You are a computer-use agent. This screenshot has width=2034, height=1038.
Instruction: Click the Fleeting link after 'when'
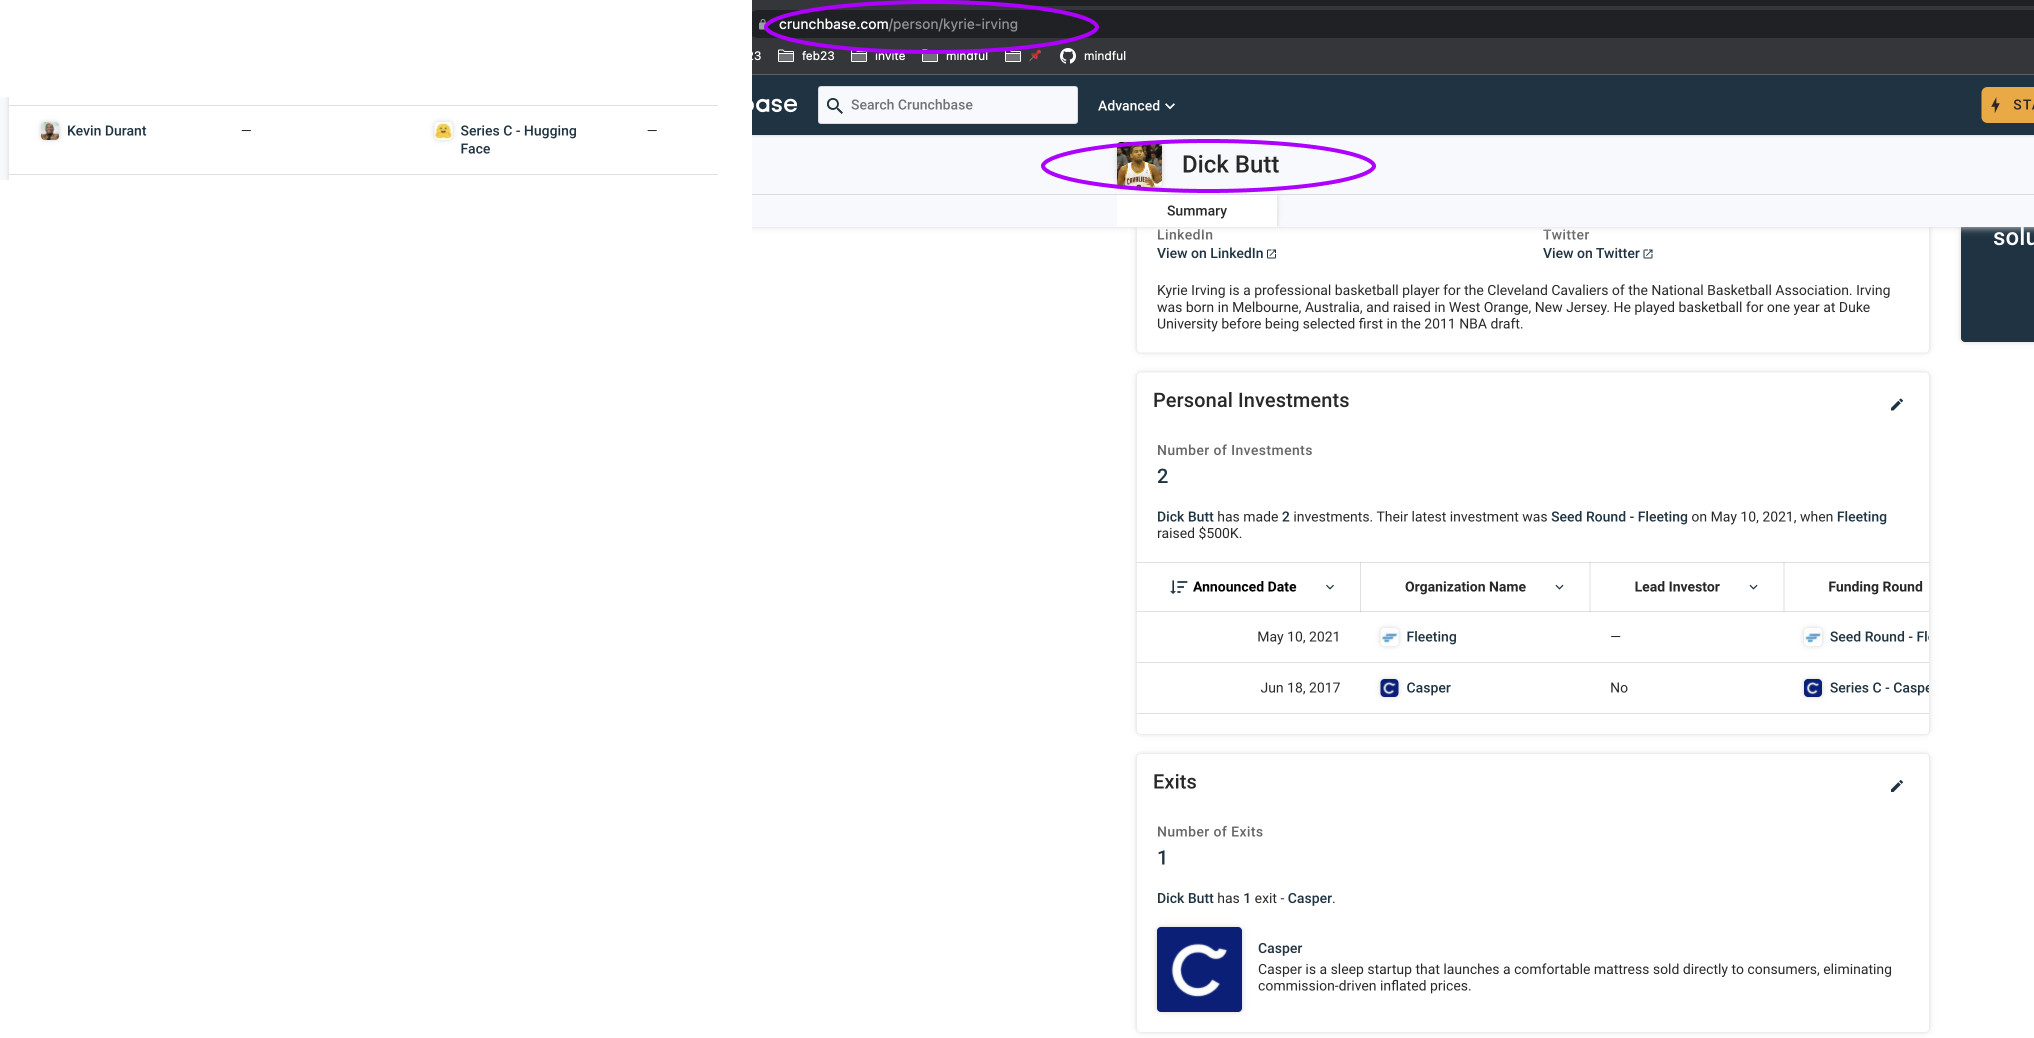coord(1861,517)
